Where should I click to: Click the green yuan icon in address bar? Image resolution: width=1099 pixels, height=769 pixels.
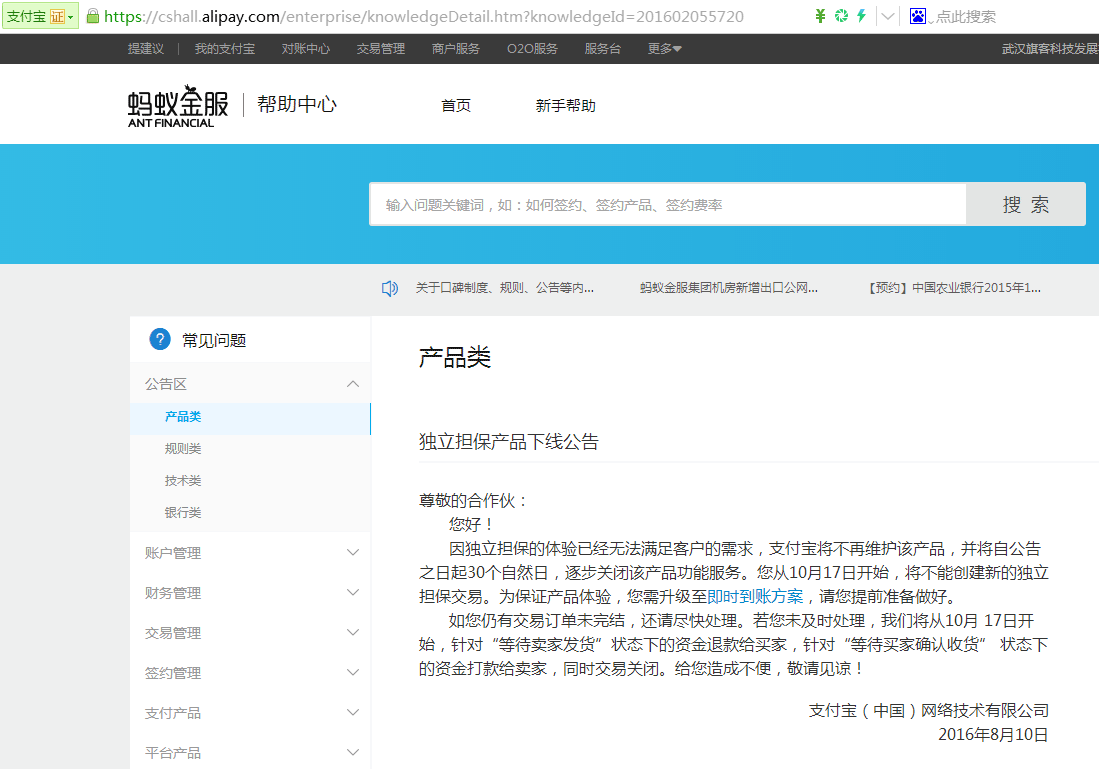click(820, 16)
